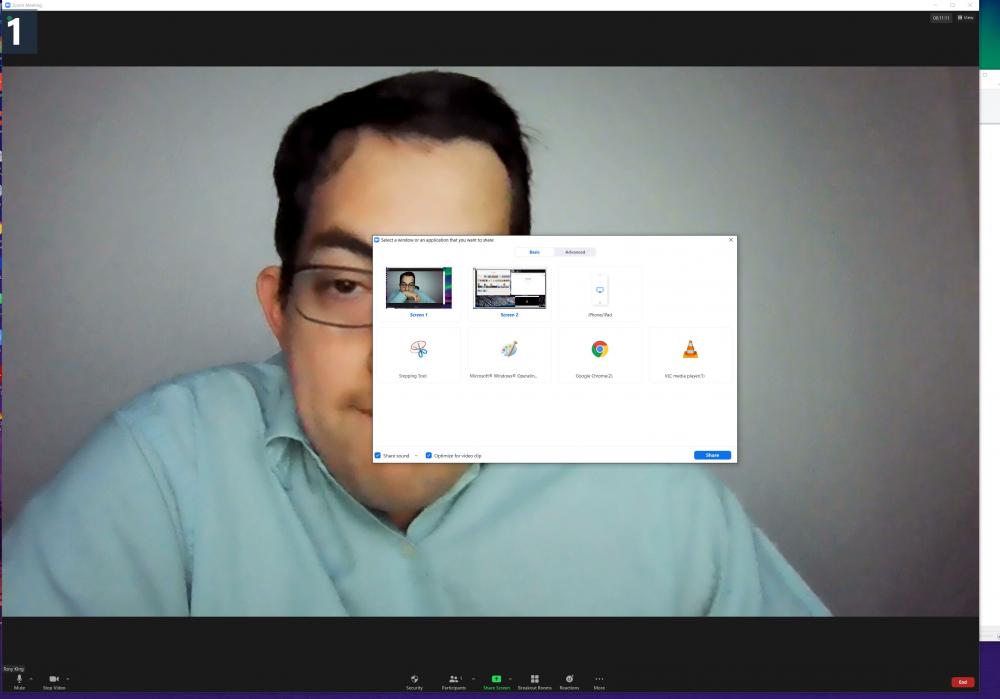Select Google Chrome for sharing
The width and height of the screenshot is (1000, 699).
coord(599,352)
